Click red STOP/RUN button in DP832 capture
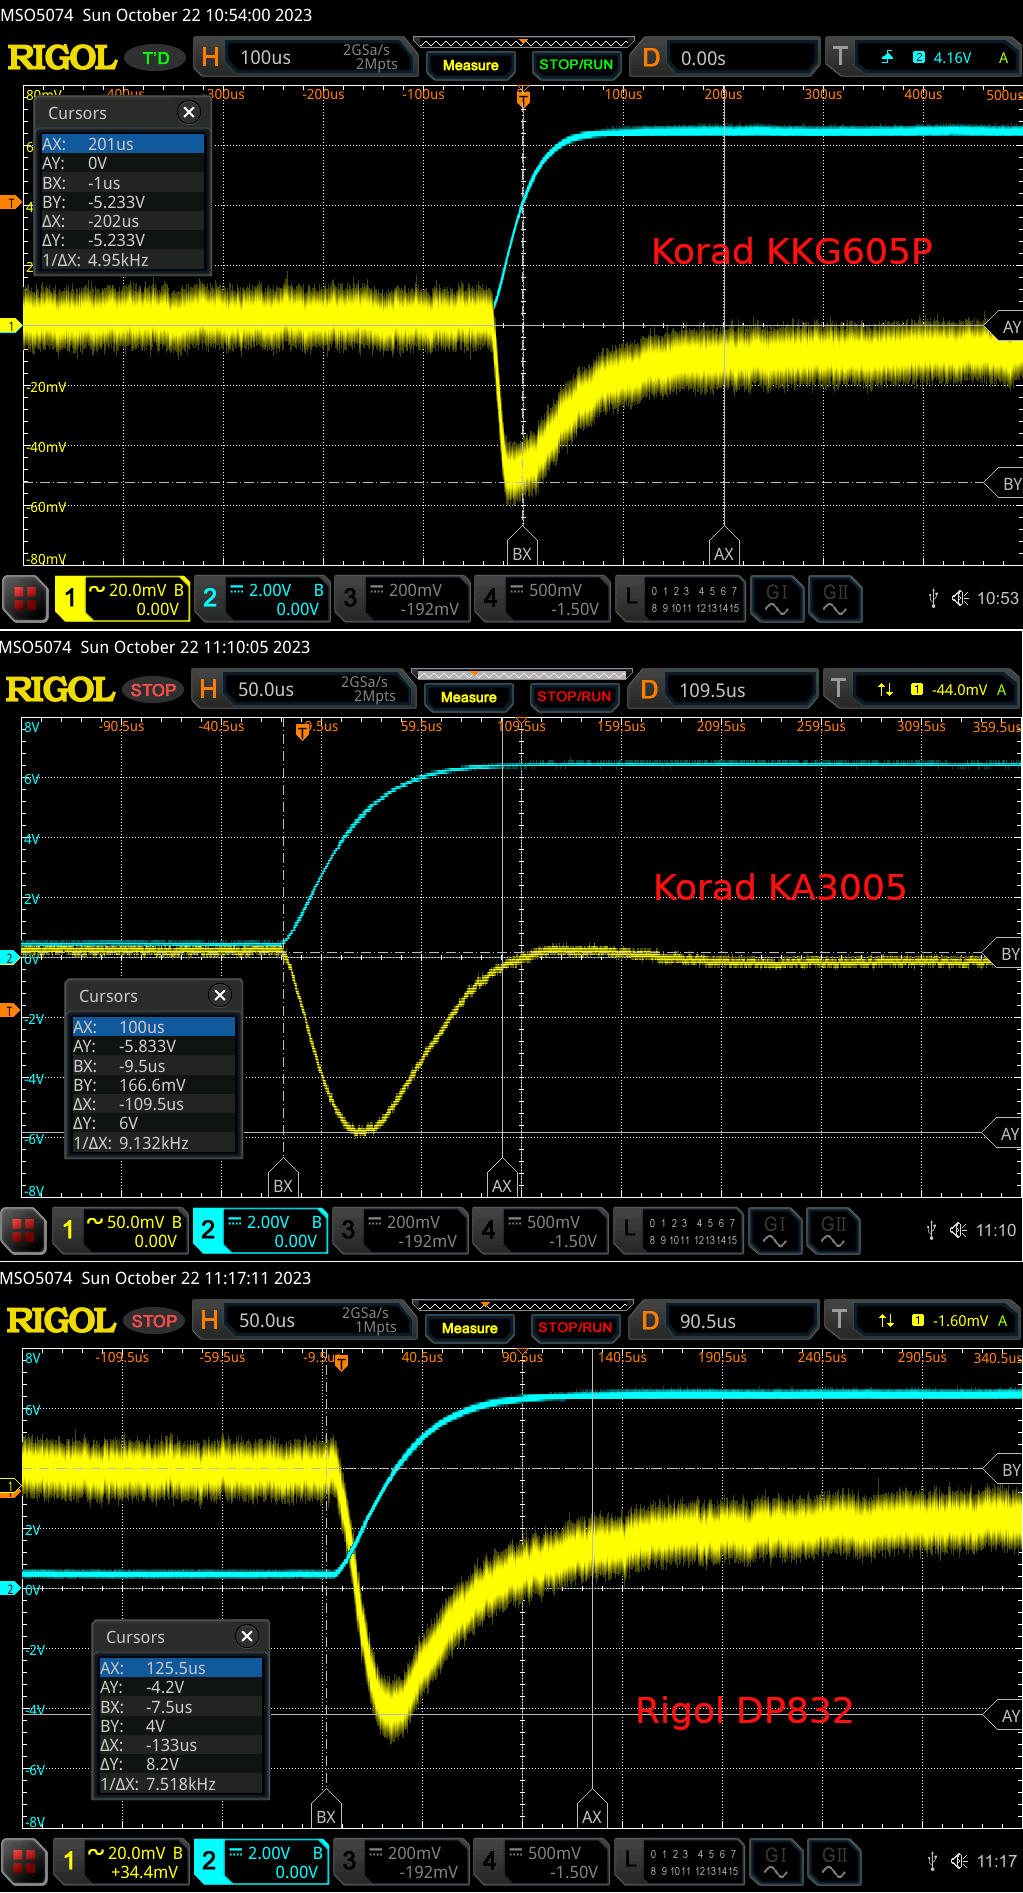1023x1893 pixels. [x=575, y=1328]
